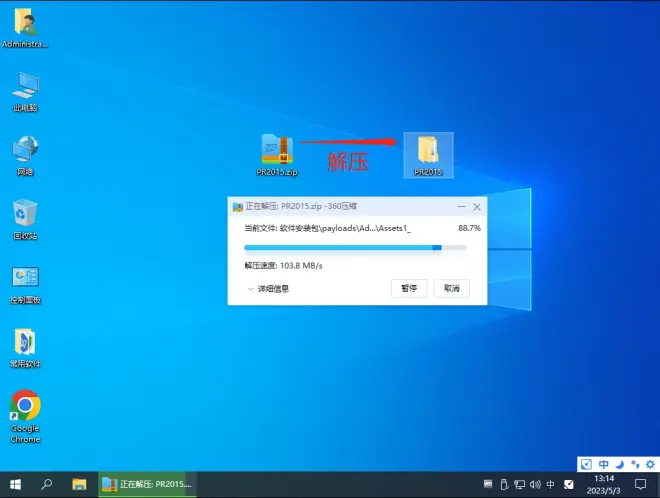660x498 pixels.
Task: Expand the 详细信息 details section
Action: tap(268, 288)
